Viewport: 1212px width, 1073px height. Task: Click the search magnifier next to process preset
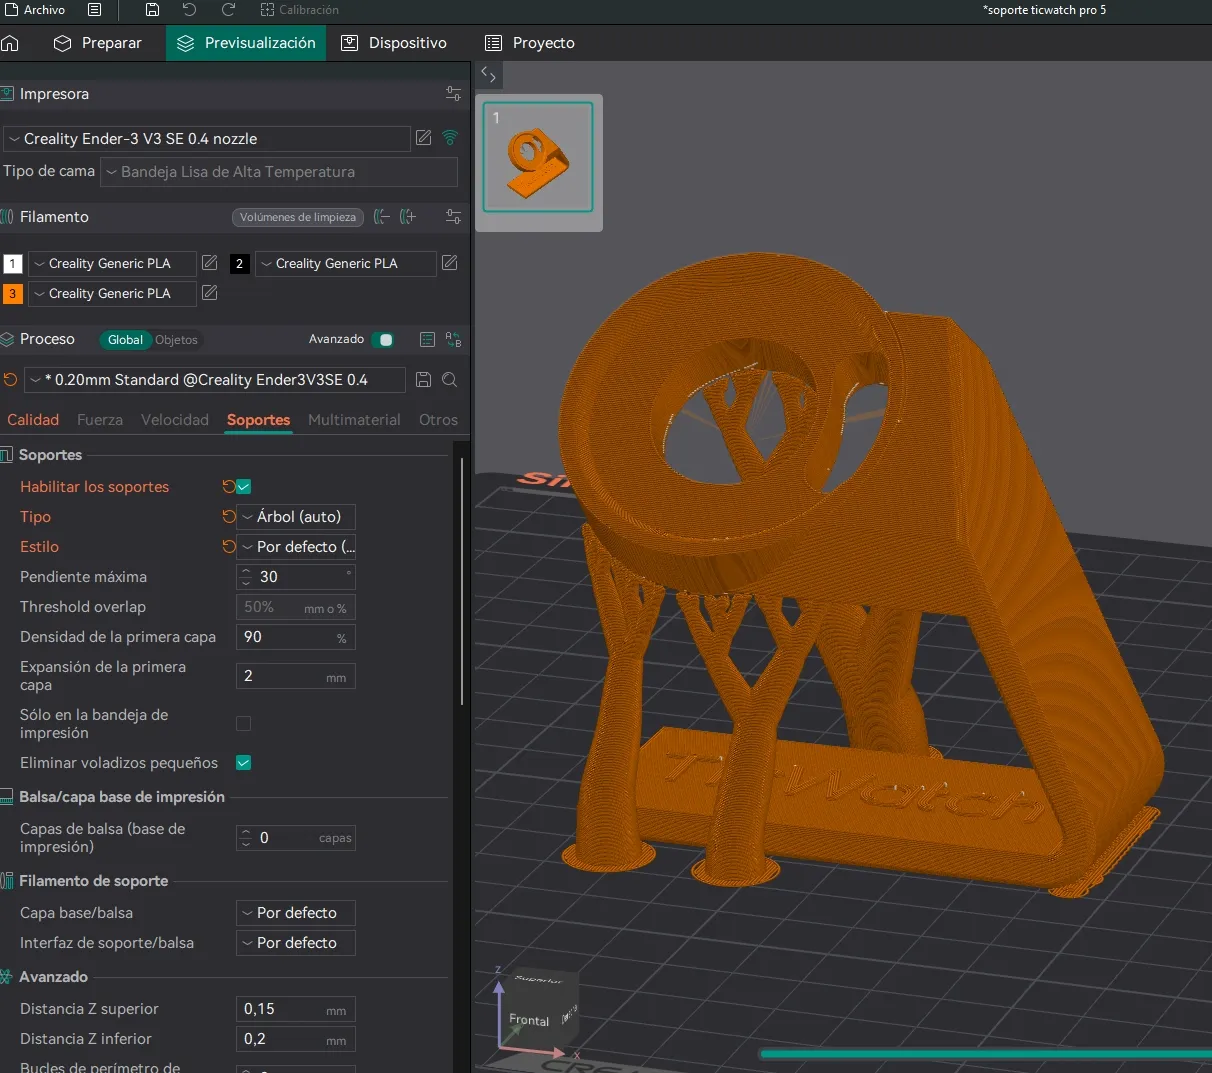tap(450, 380)
